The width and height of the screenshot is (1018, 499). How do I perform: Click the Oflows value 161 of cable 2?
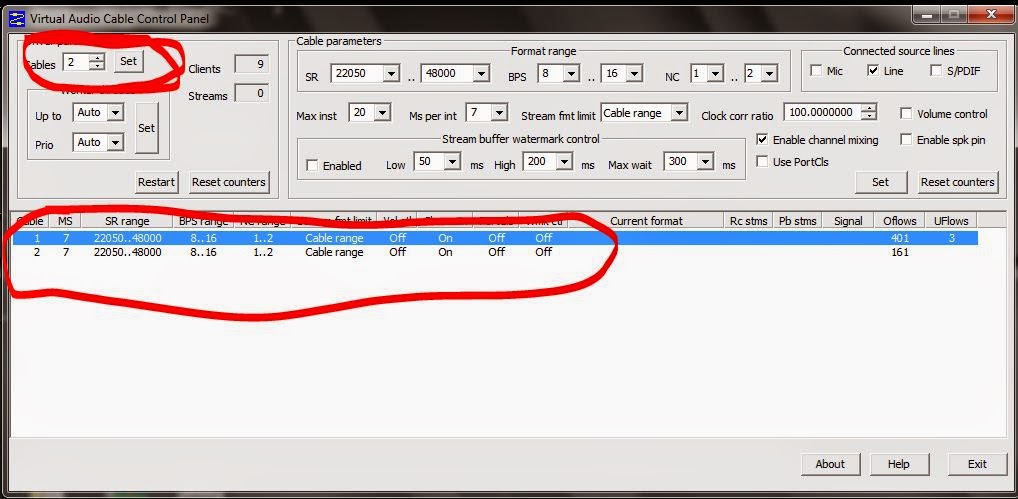(x=900, y=252)
